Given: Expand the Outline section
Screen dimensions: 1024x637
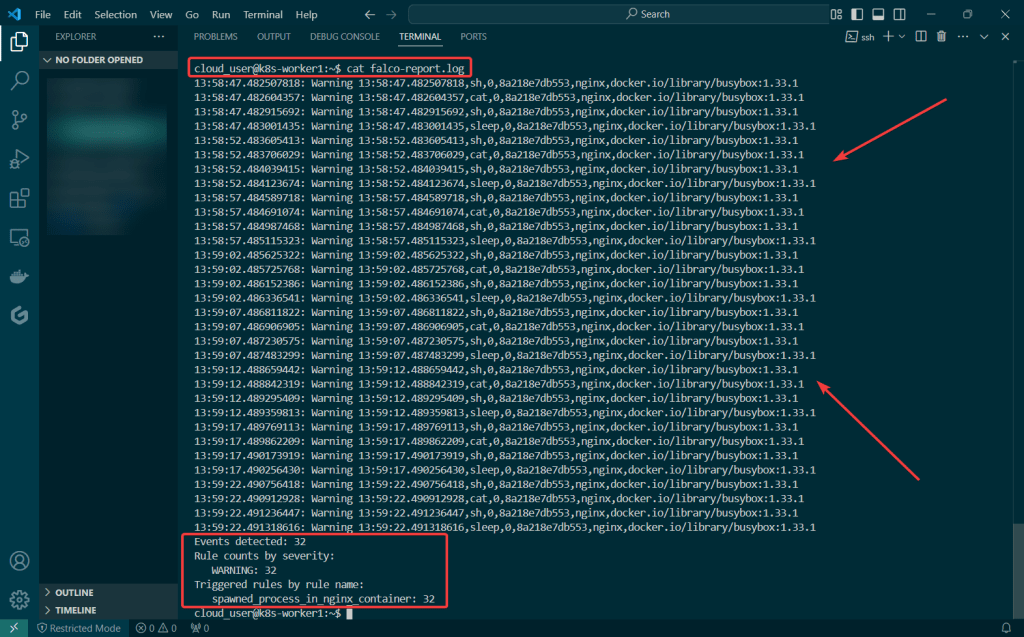Looking at the screenshot, I should [74, 592].
